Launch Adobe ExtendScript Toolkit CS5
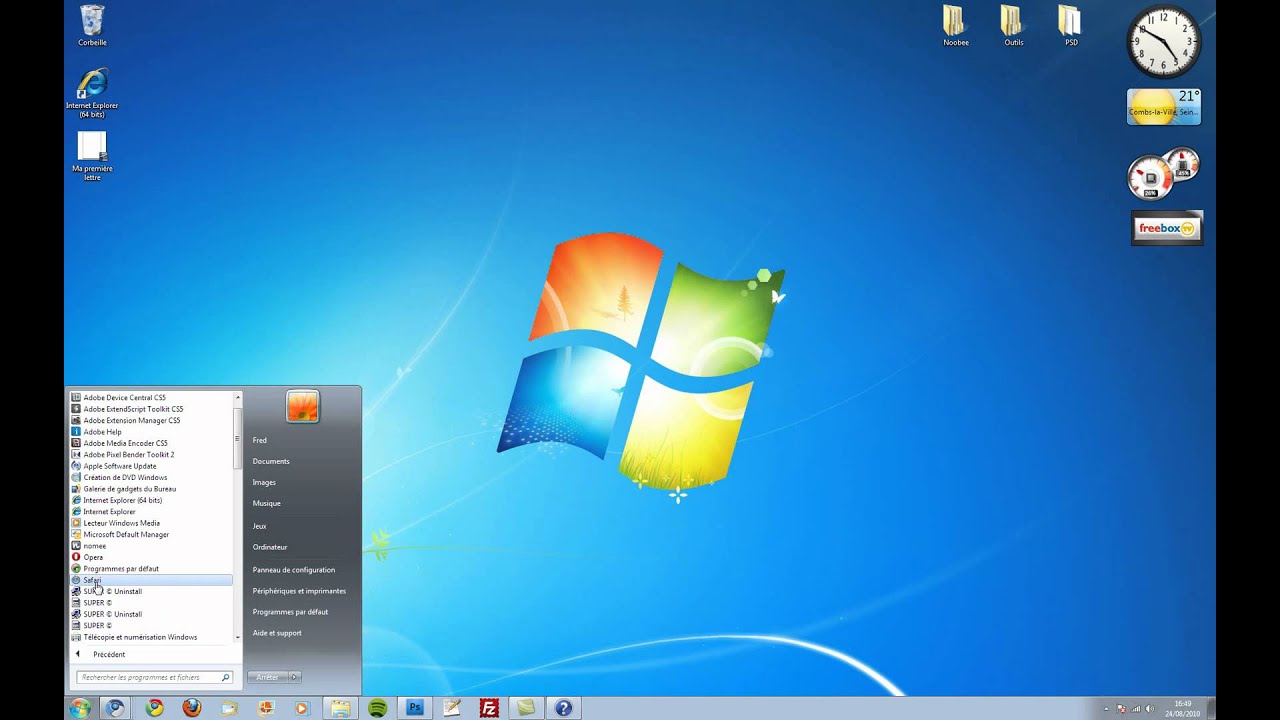The height and width of the screenshot is (720, 1280). pyautogui.click(x=152, y=409)
